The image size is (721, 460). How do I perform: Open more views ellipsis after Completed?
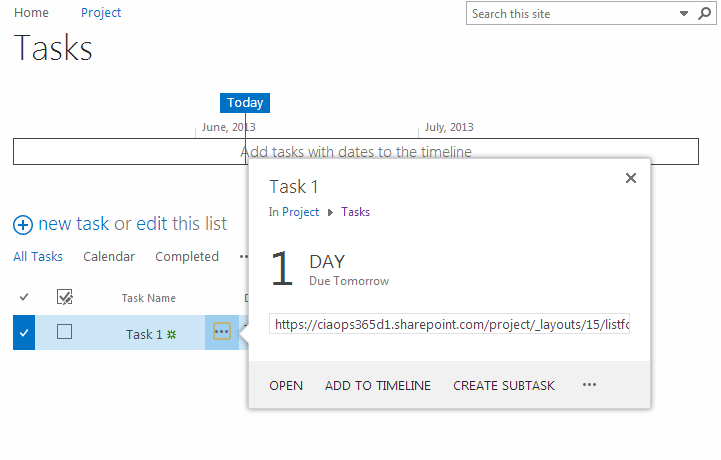[243, 257]
